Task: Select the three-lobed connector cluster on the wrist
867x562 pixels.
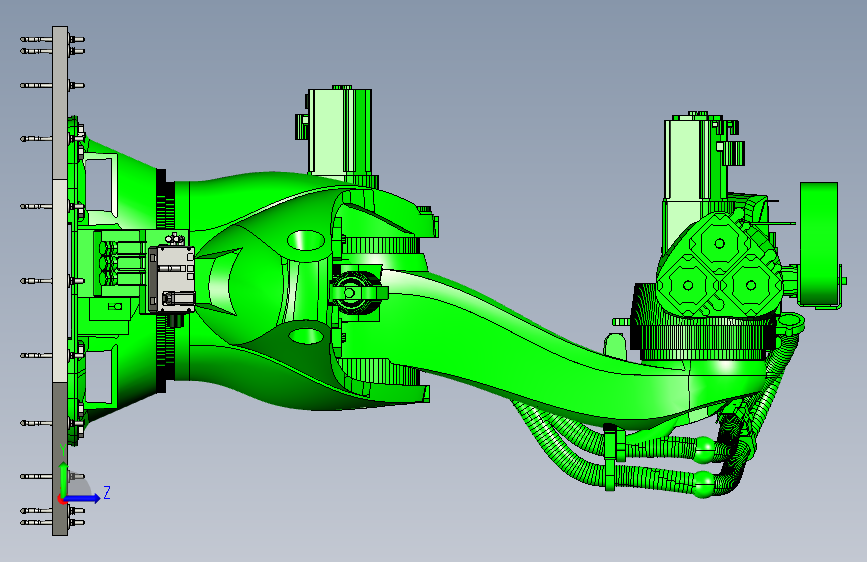Action: (719, 266)
